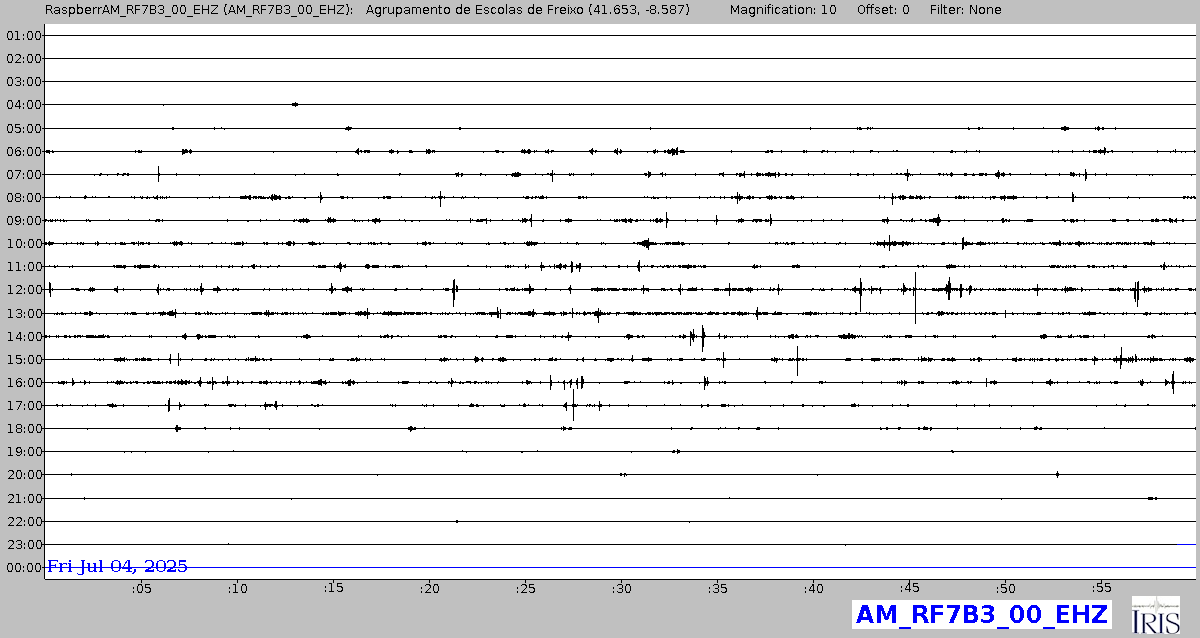Click the :30 minute axis label

(621, 589)
